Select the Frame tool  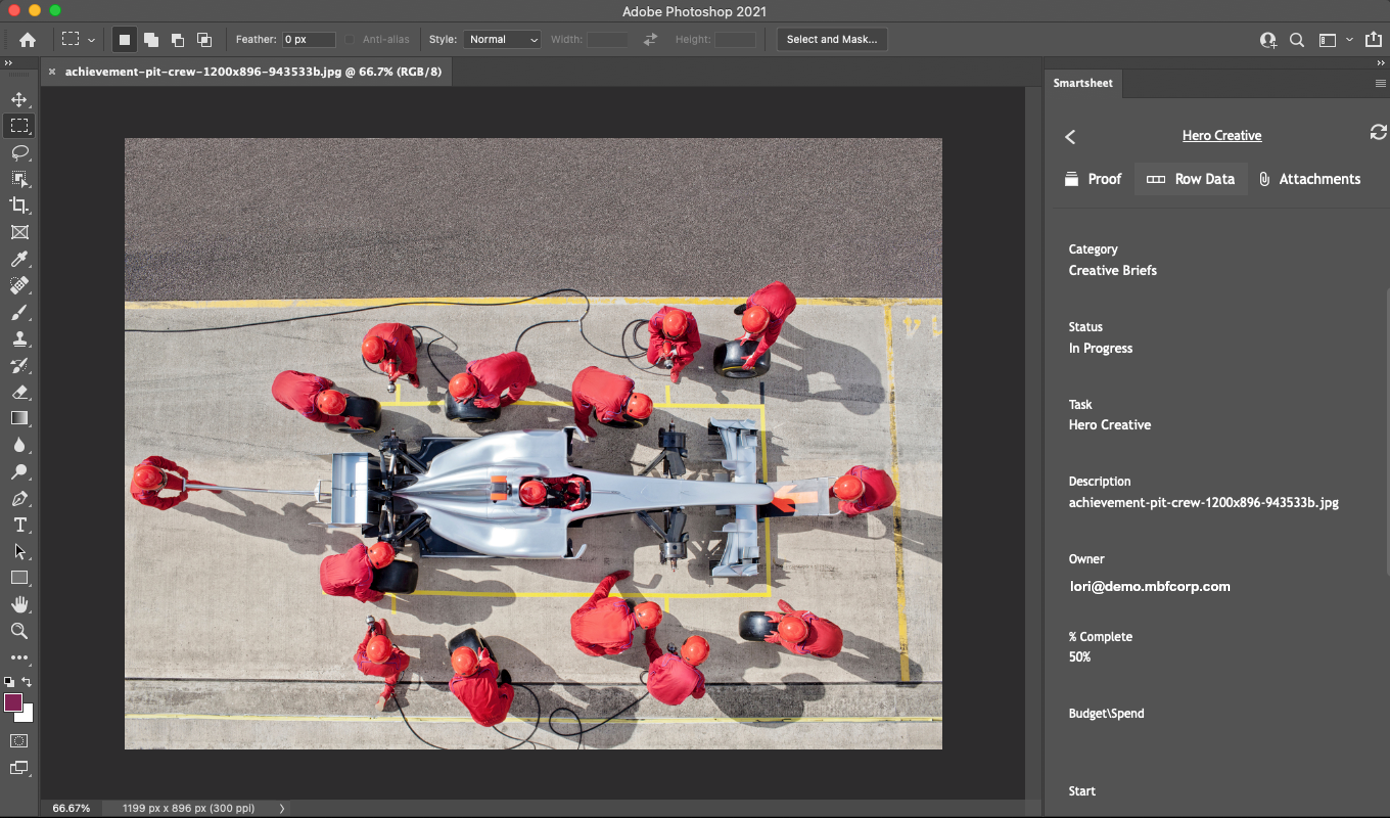(x=19, y=232)
